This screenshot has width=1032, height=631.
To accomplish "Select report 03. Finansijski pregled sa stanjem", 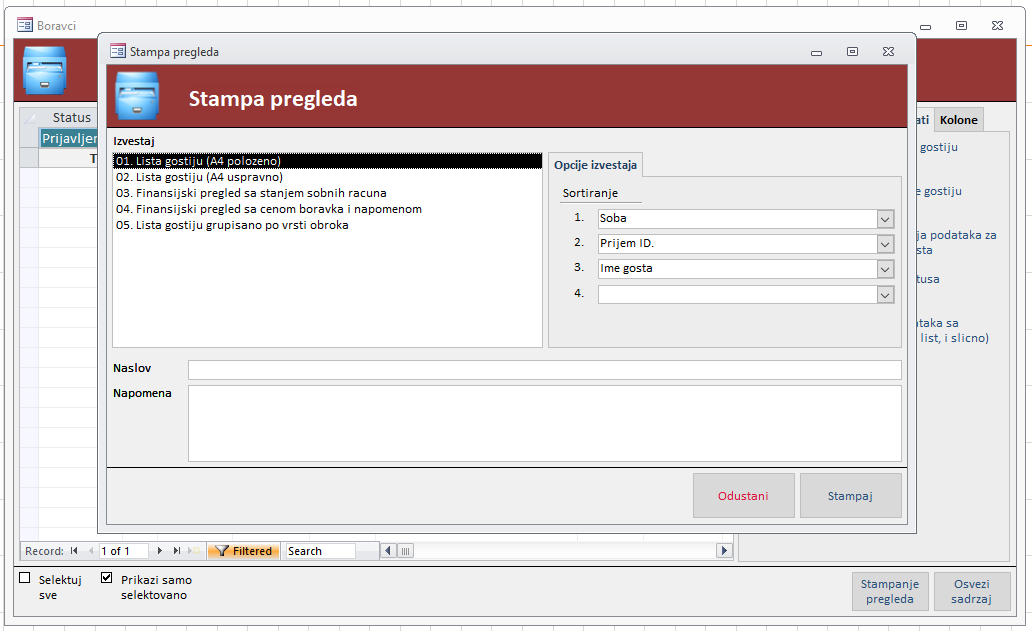I will point(251,193).
